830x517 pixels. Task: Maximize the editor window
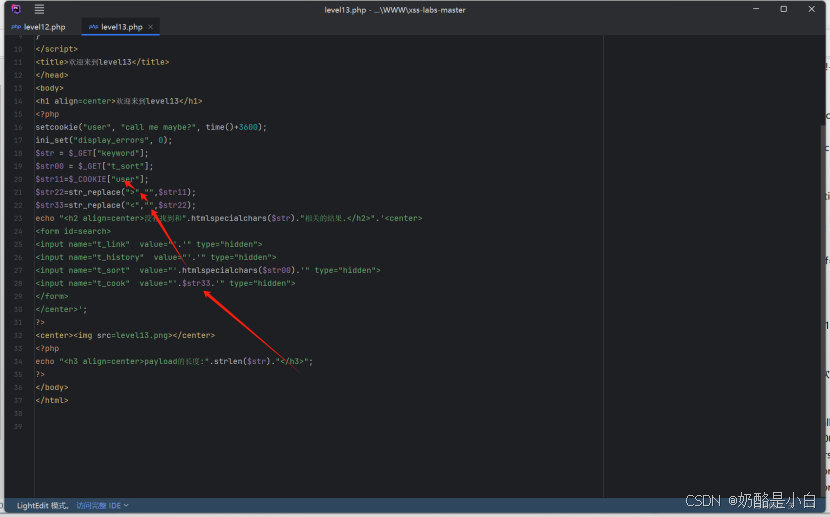click(x=783, y=9)
